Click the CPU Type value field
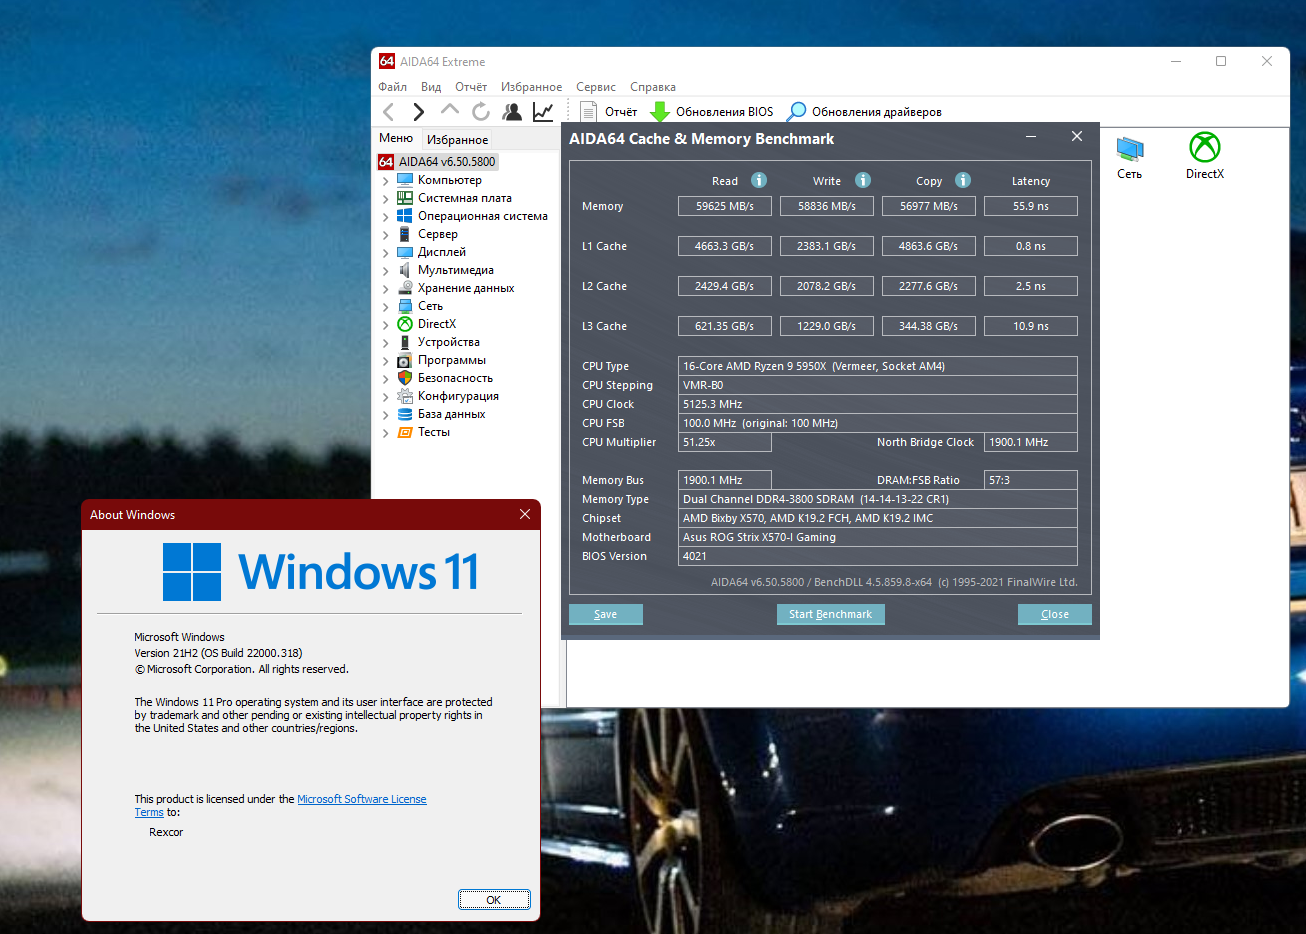Image resolution: width=1306 pixels, height=934 pixels. click(x=878, y=366)
